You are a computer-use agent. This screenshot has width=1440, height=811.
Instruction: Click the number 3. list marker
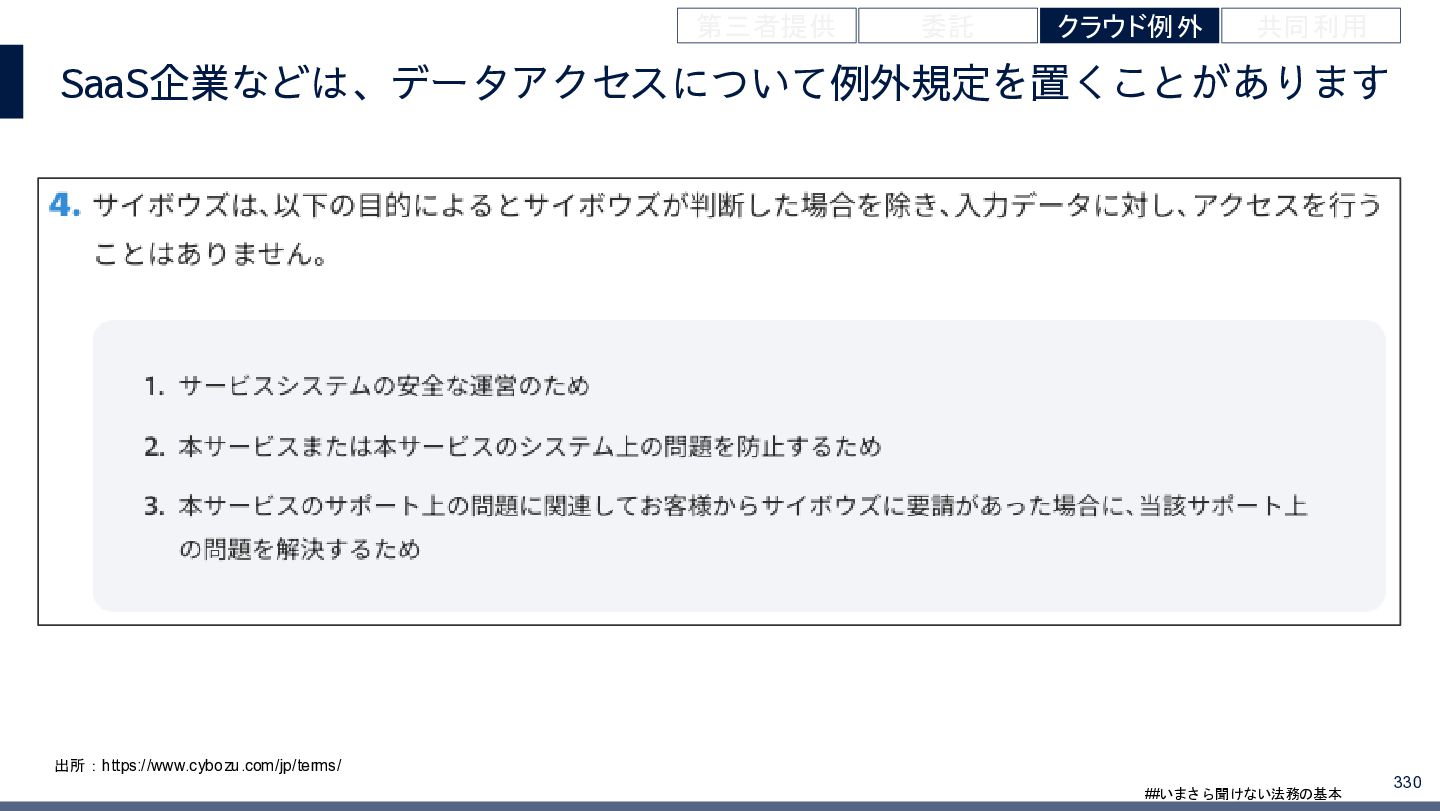(x=154, y=506)
